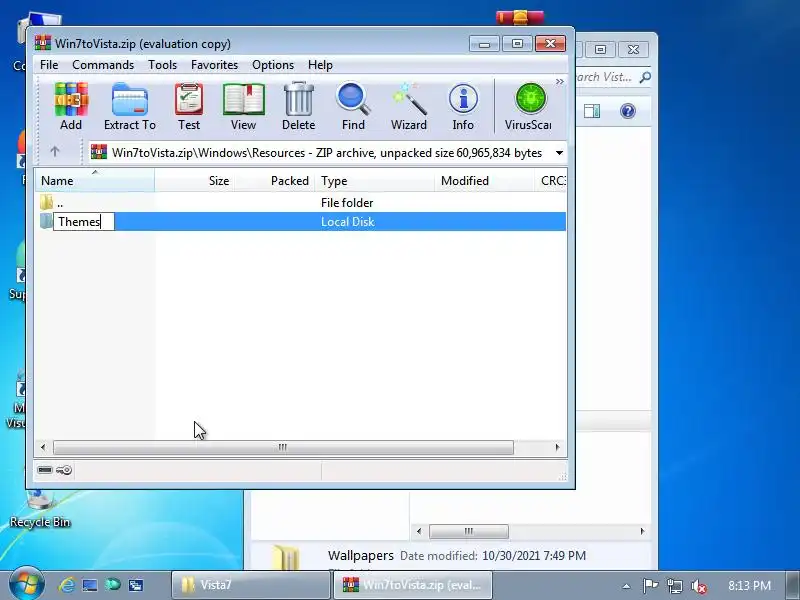Open the File menu
The image size is (800, 600).
(49, 65)
